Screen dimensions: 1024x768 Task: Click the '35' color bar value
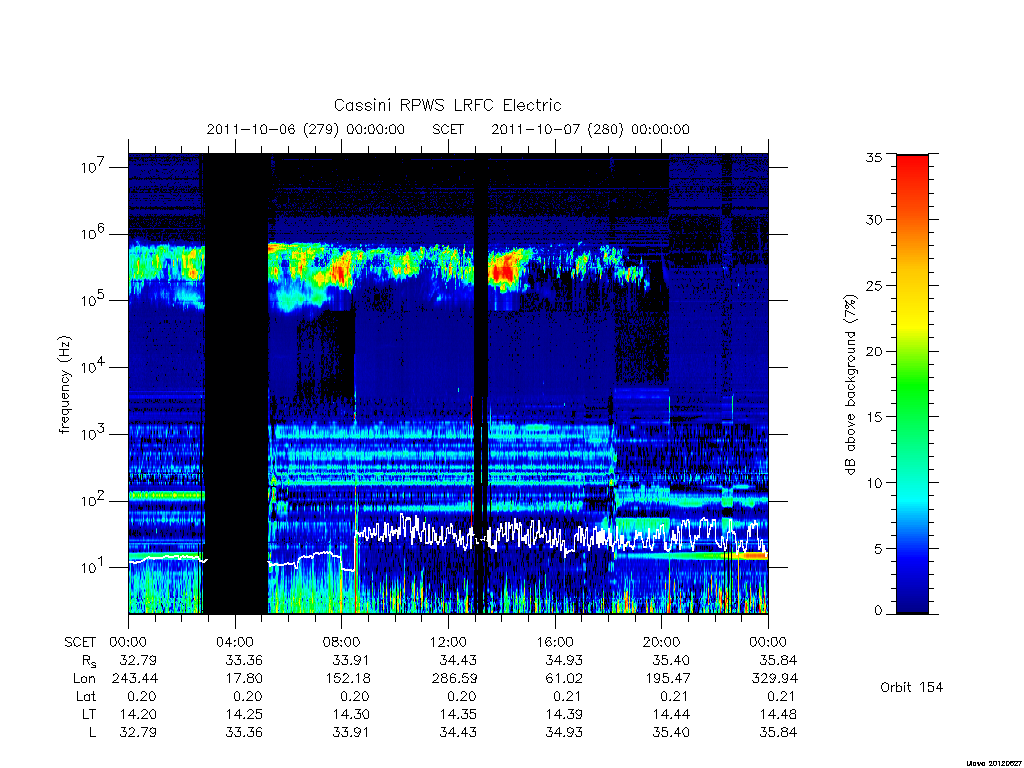(x=873, y=157)
